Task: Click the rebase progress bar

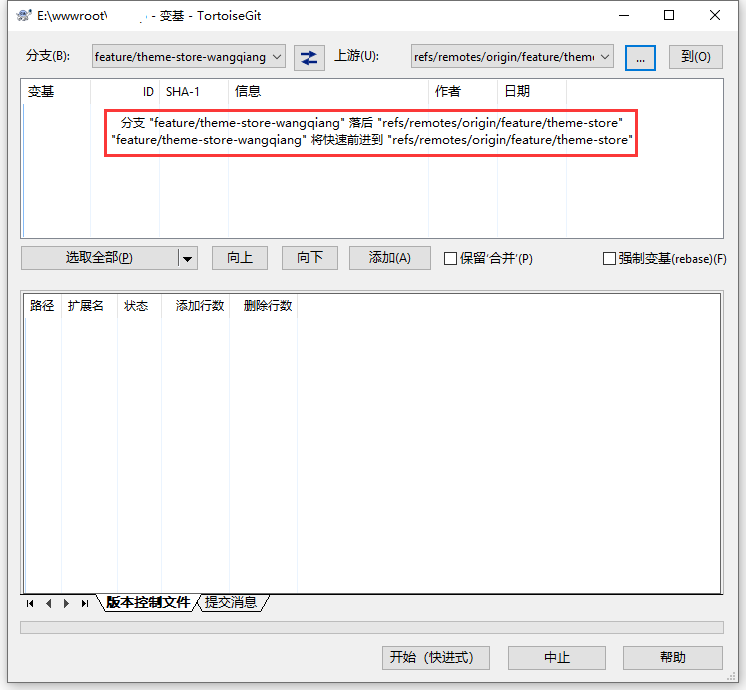Action: pyautogui.click(x=372, y=627)
